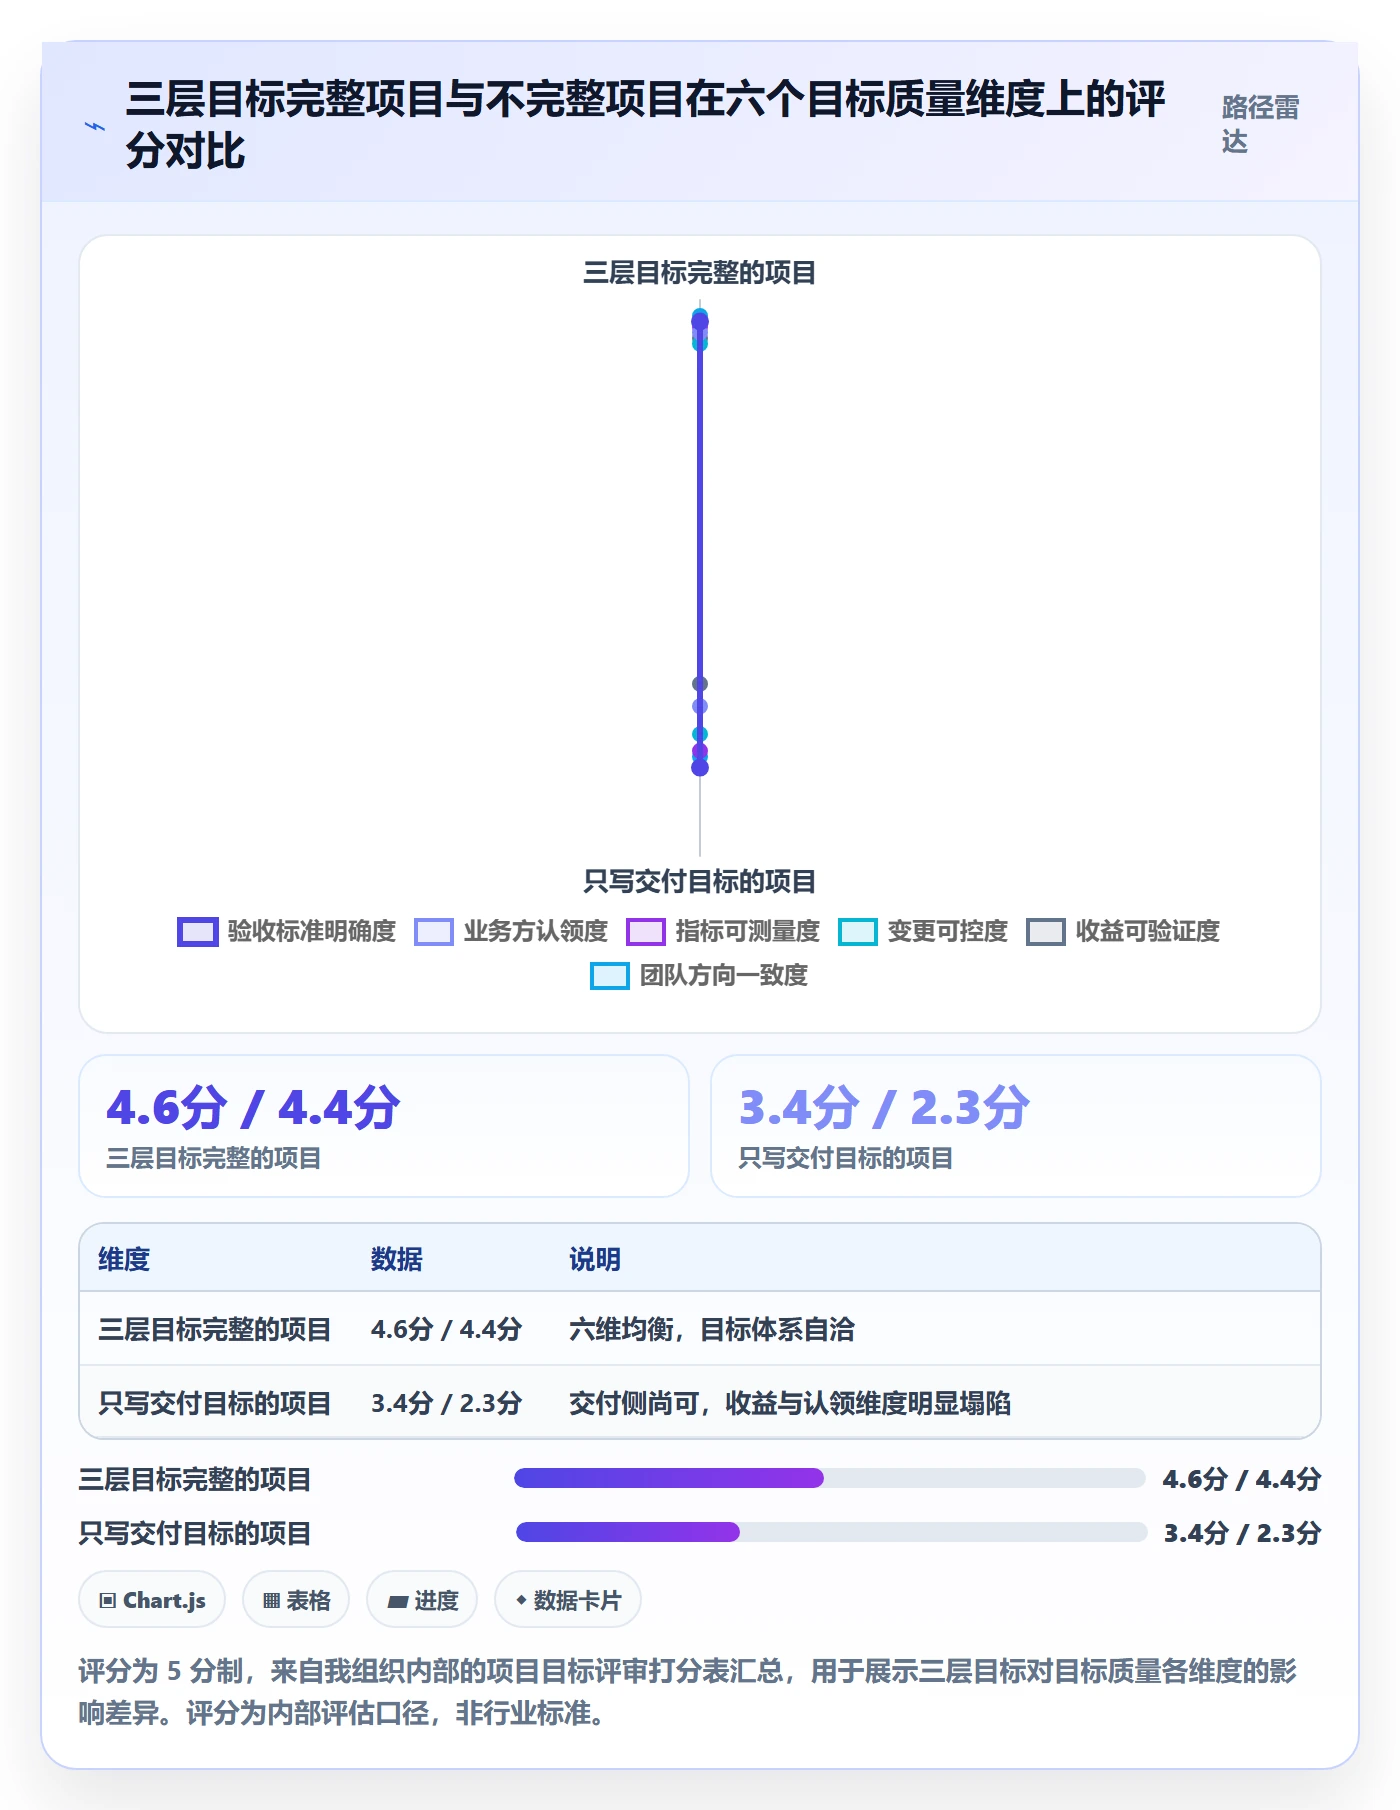This screenshot has width=1400, height=1810.
Task: Click the large 4.6分 / 4.4分 stat card value
Action: pyautogui.click(x=253, y=1108)
